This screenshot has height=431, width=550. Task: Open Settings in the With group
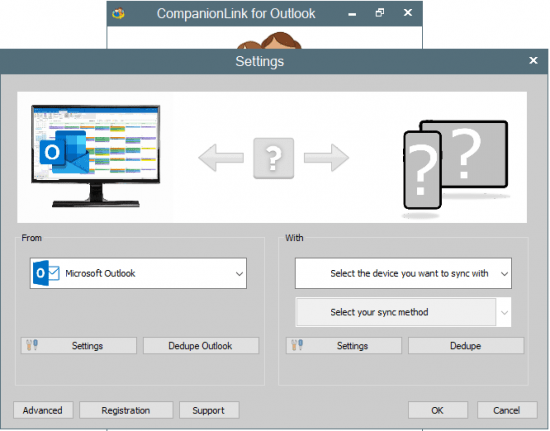[x=344, y=346]
